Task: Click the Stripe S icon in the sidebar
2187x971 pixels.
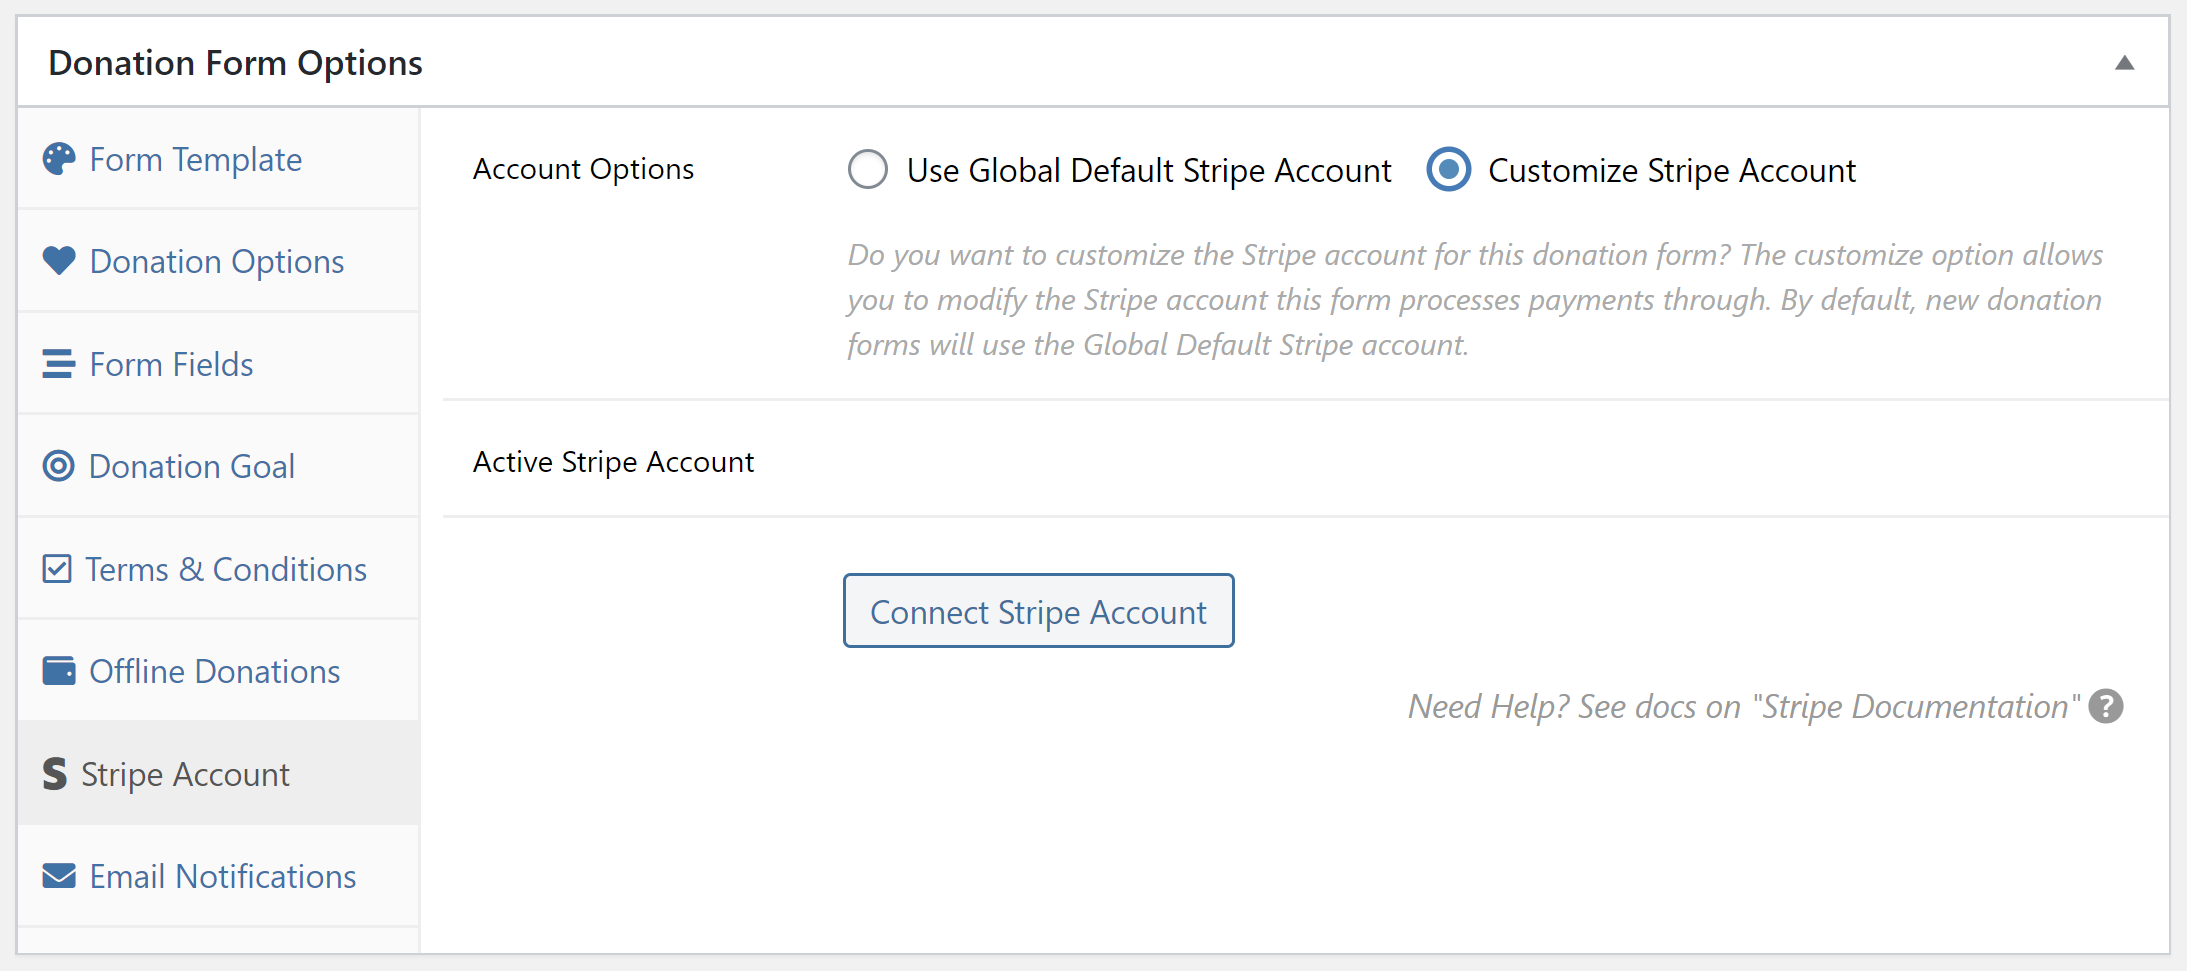Action: tap(53, 773)
